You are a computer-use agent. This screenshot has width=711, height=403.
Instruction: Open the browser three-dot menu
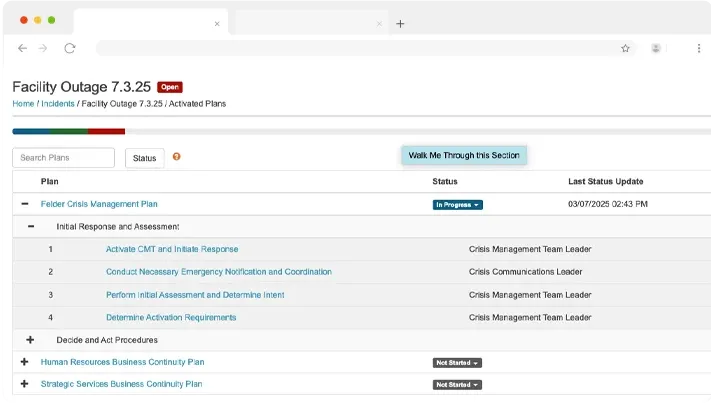click(x=699, y=48)
